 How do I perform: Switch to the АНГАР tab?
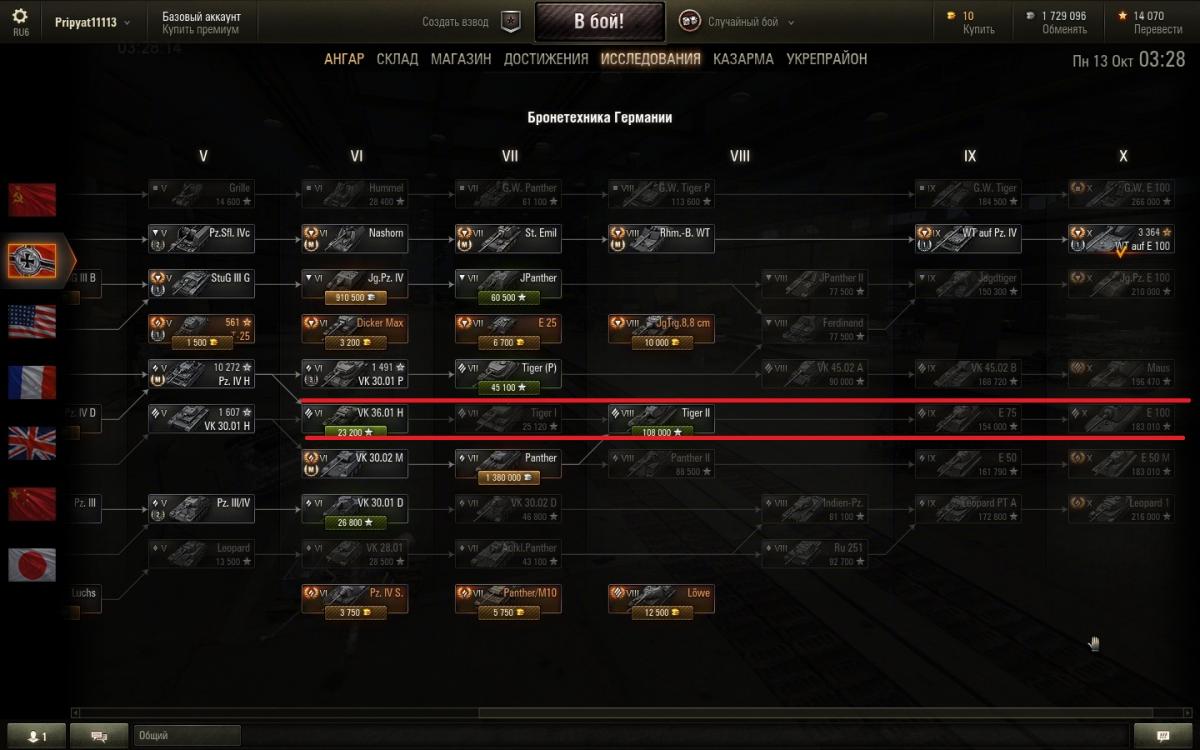[344, 59]
